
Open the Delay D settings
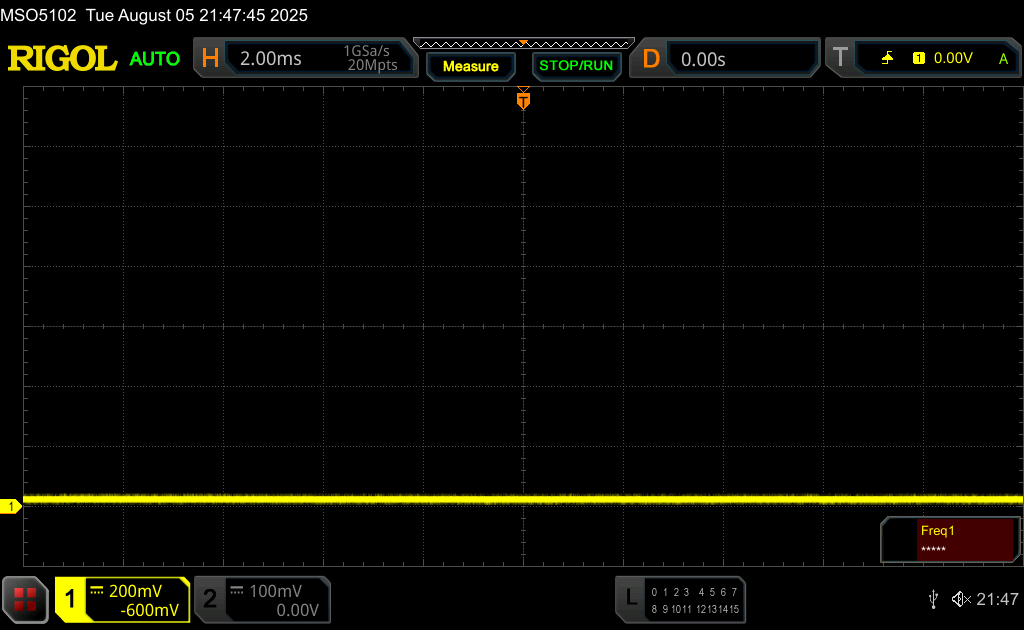[650, 59]
